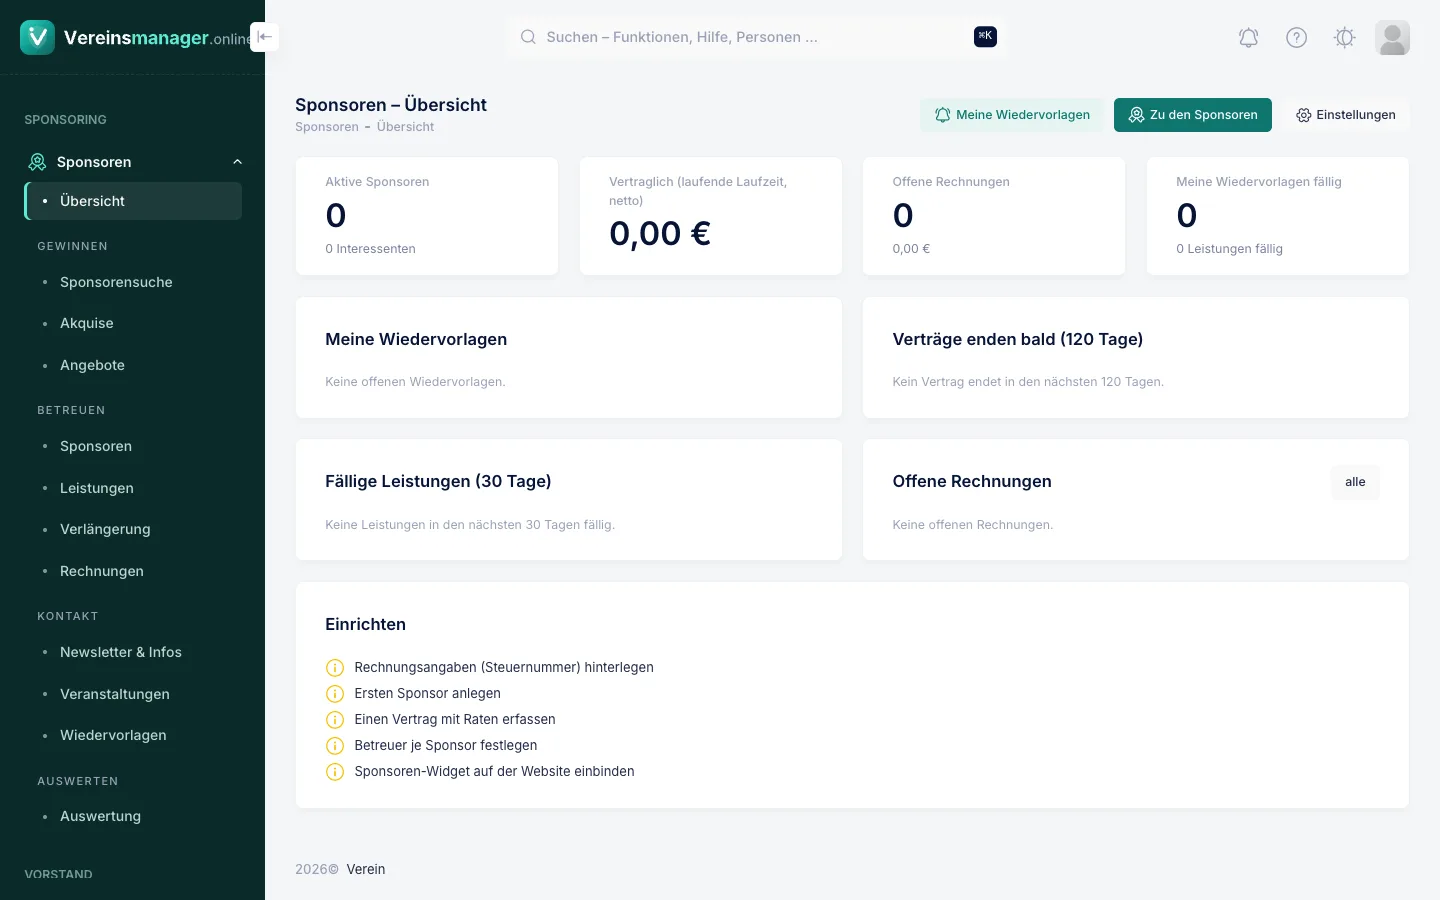Open the user avatar menu
1440x900 pixels.
pyautogui.click(x=1392, y=38)
